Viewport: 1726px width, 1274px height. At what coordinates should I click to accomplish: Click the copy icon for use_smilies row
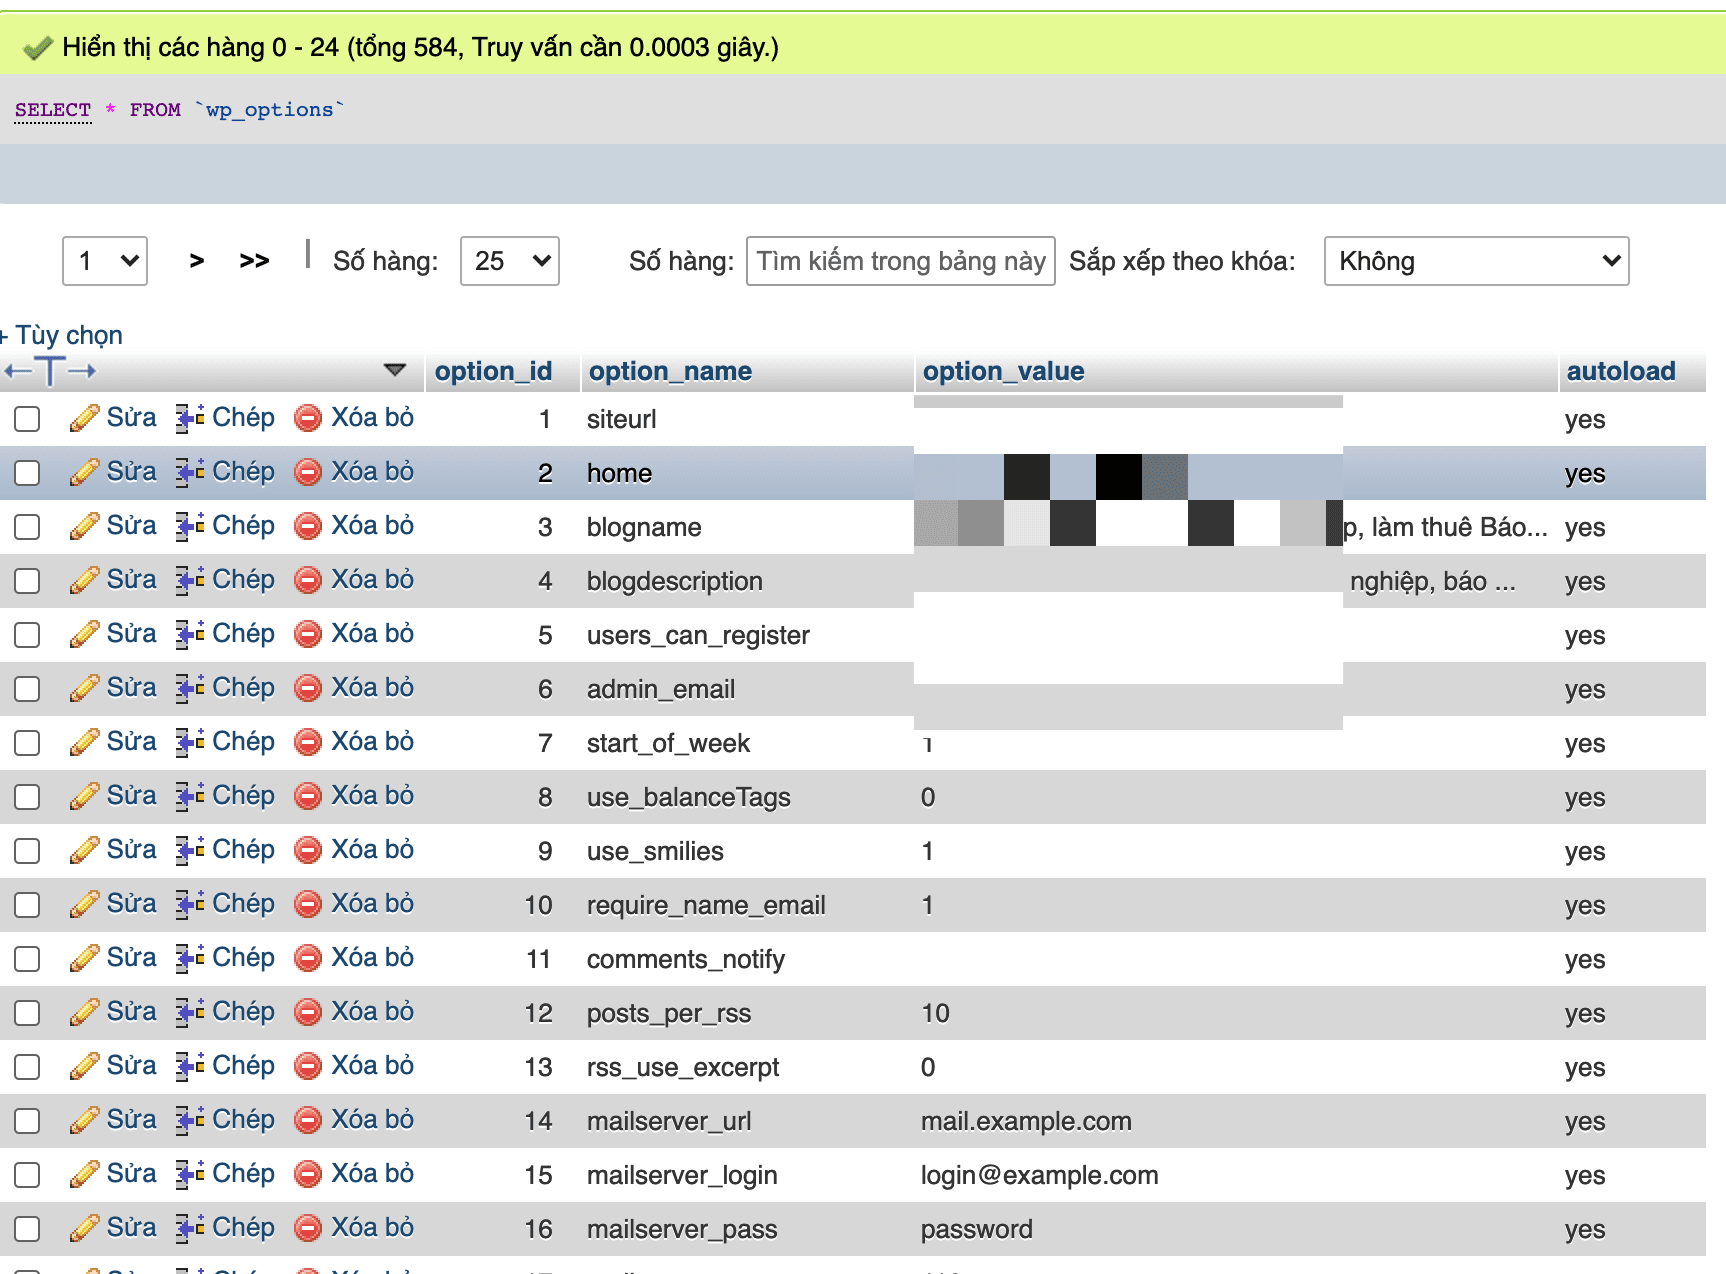(x=190, y=850)
